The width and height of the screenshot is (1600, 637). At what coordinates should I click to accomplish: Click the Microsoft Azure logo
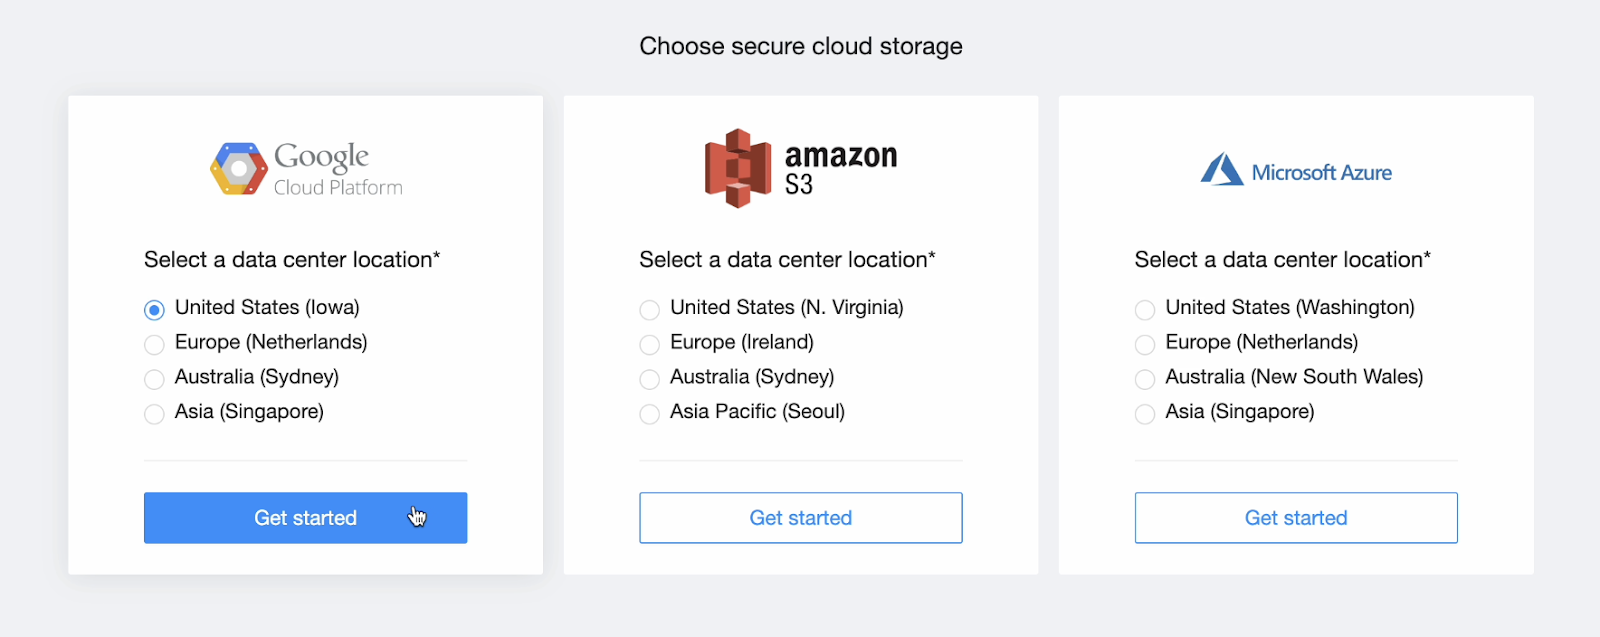pos(1296,171)
